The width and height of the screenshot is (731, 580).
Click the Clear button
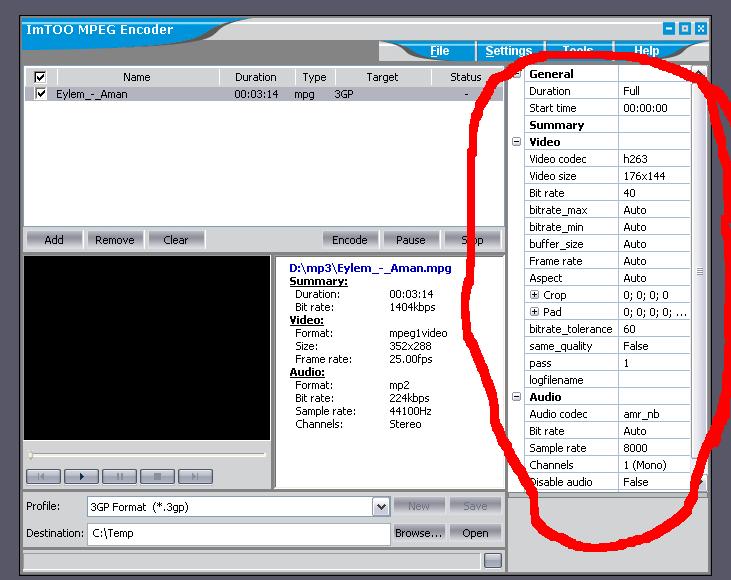176,240
